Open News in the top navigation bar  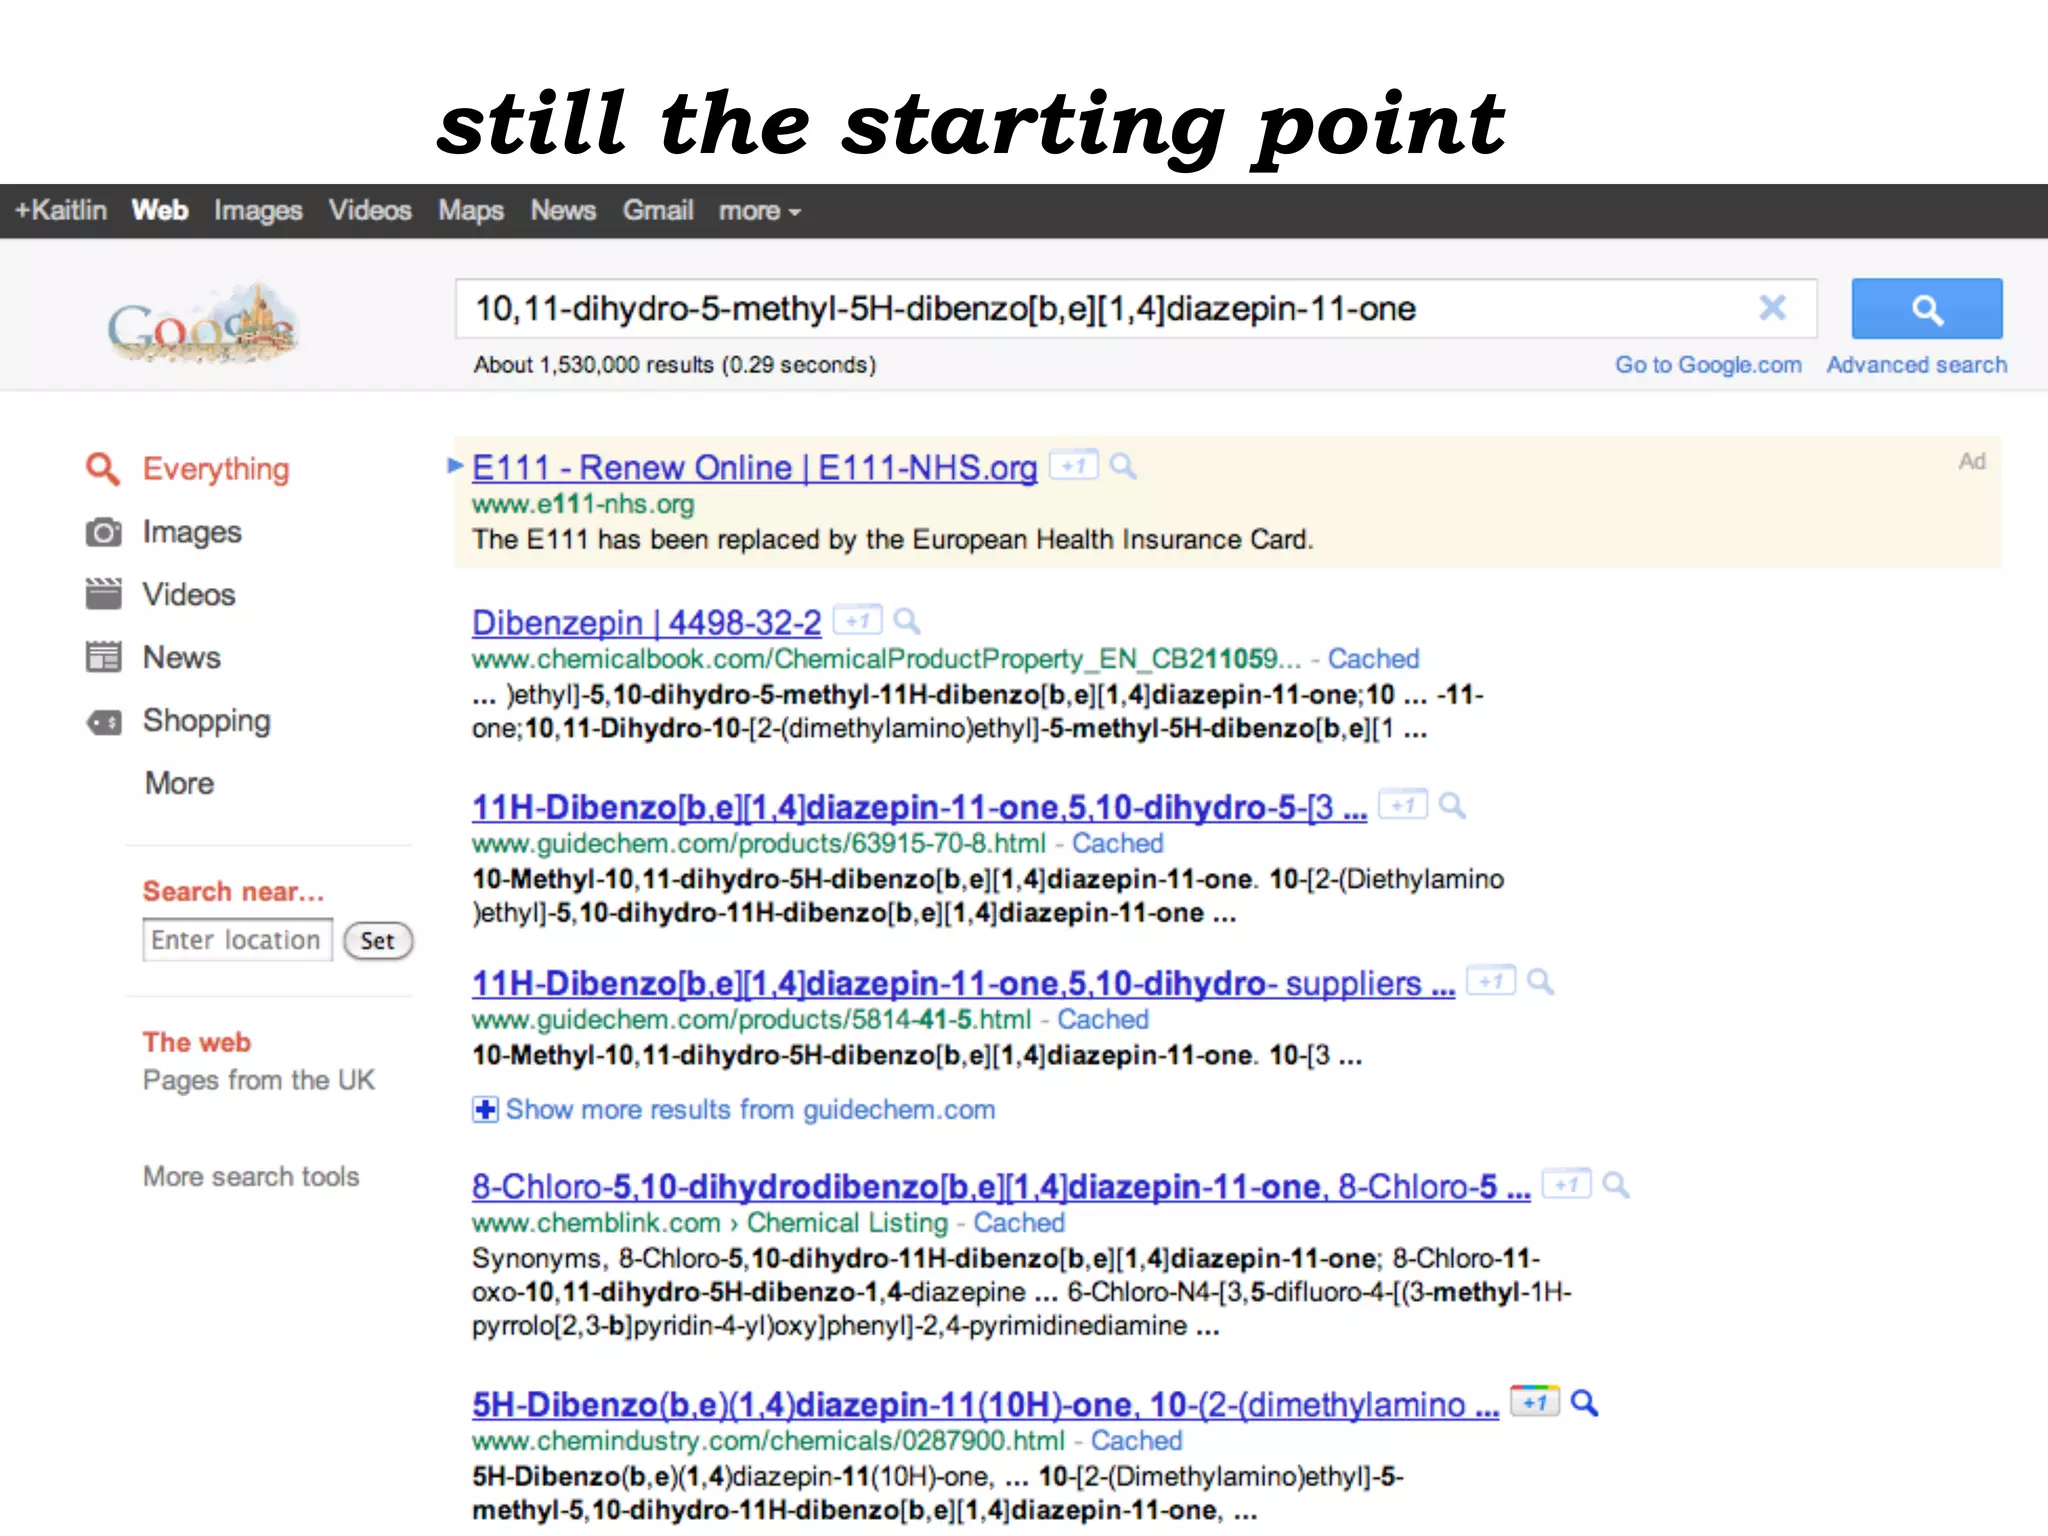coord(563,210)
